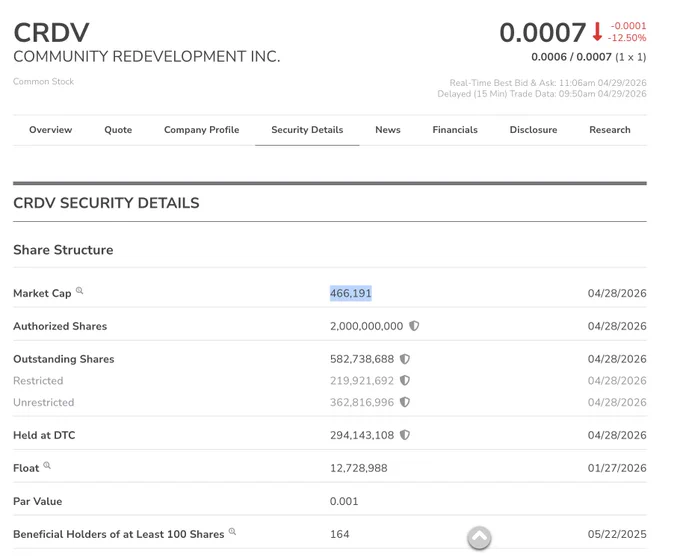This screenshot has height=558, width=680.
Task: Click the Outstanding Shares value 582,738,688
Action: (x=362, y=359)
